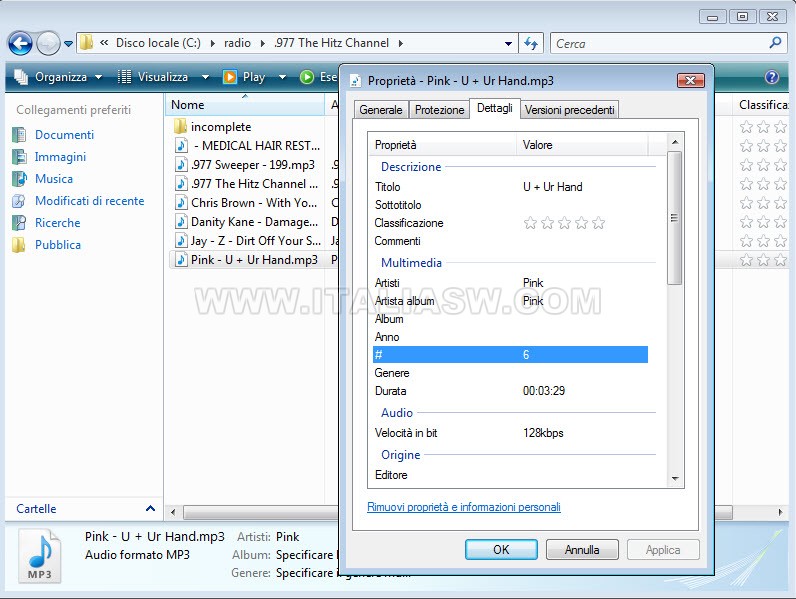The width and height of the screenshot is (796, 599).
Task: Click Disco locale (C:) in address breadcrumb
Action: coord(158,43)
